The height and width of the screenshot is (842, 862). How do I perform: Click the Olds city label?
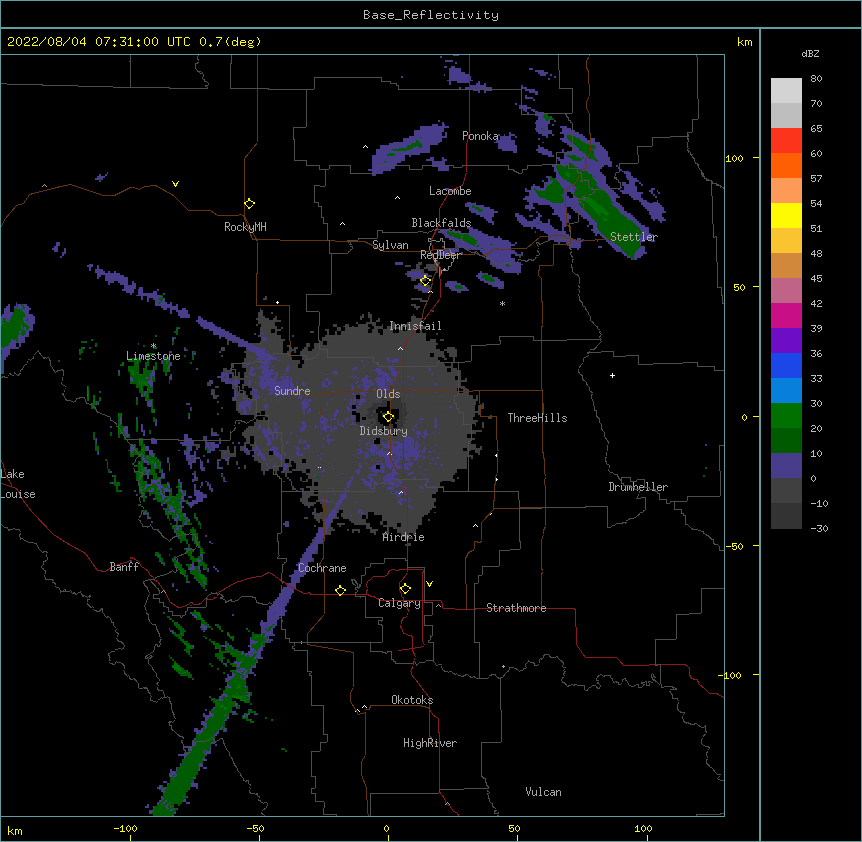tap(388, 394)
